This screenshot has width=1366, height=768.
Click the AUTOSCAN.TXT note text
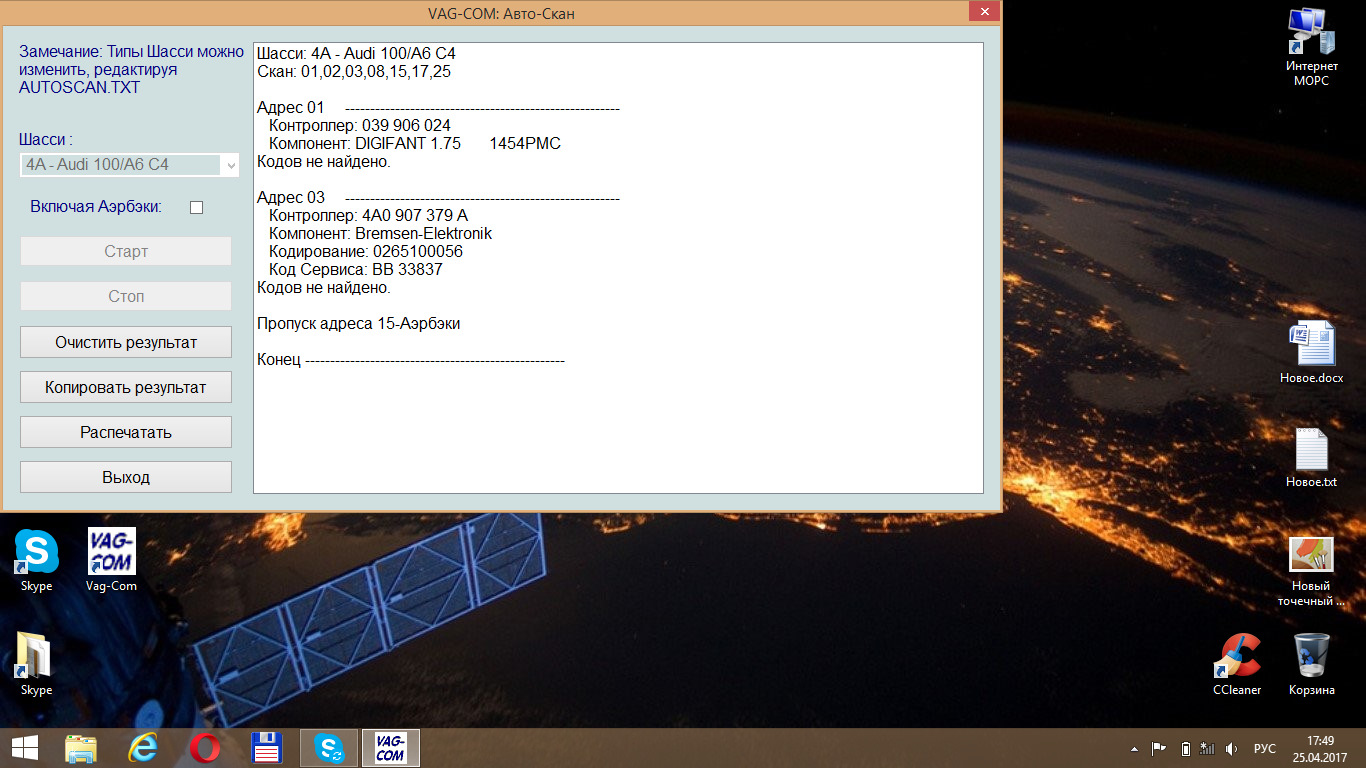pyautogui.click(x=79, y=87)
